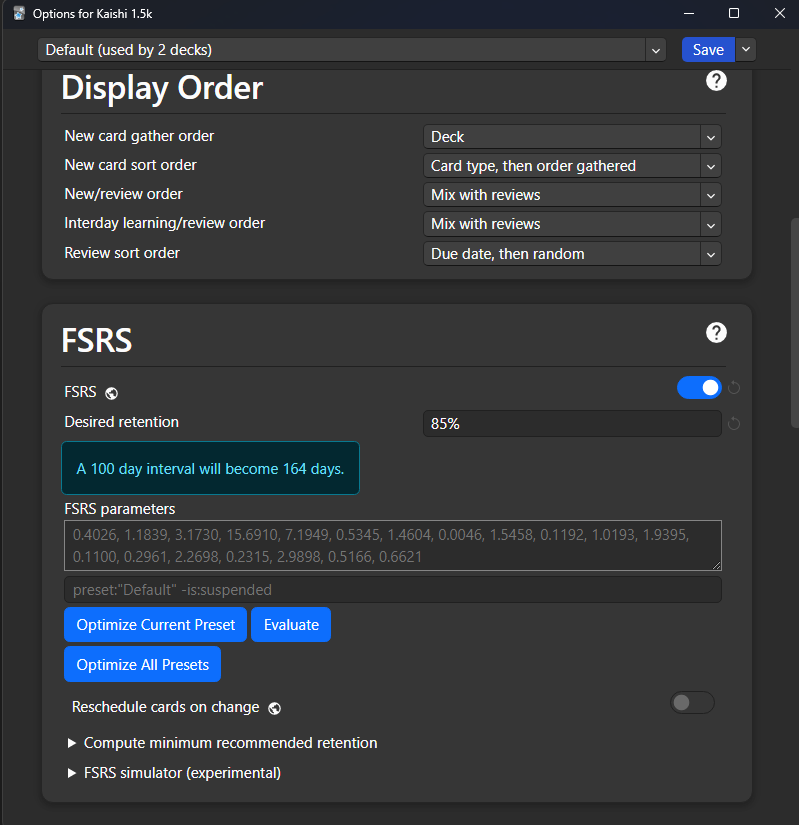Click Optimize All Presets
The height and width of the screenshot is (825, 799).
click(143, 665)
